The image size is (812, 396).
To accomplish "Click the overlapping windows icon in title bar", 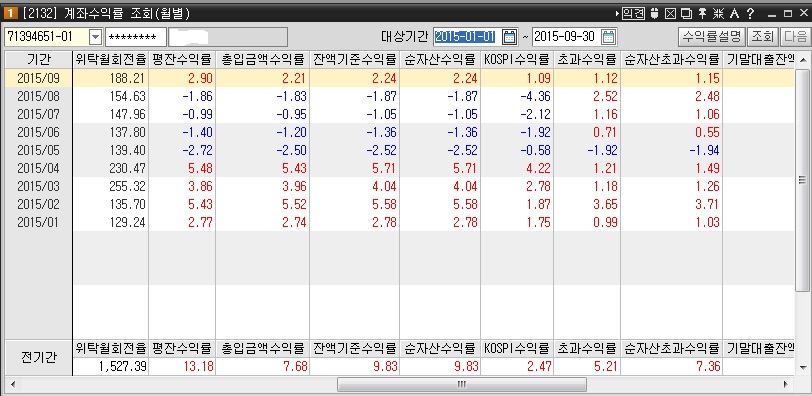I will point(686,13).
